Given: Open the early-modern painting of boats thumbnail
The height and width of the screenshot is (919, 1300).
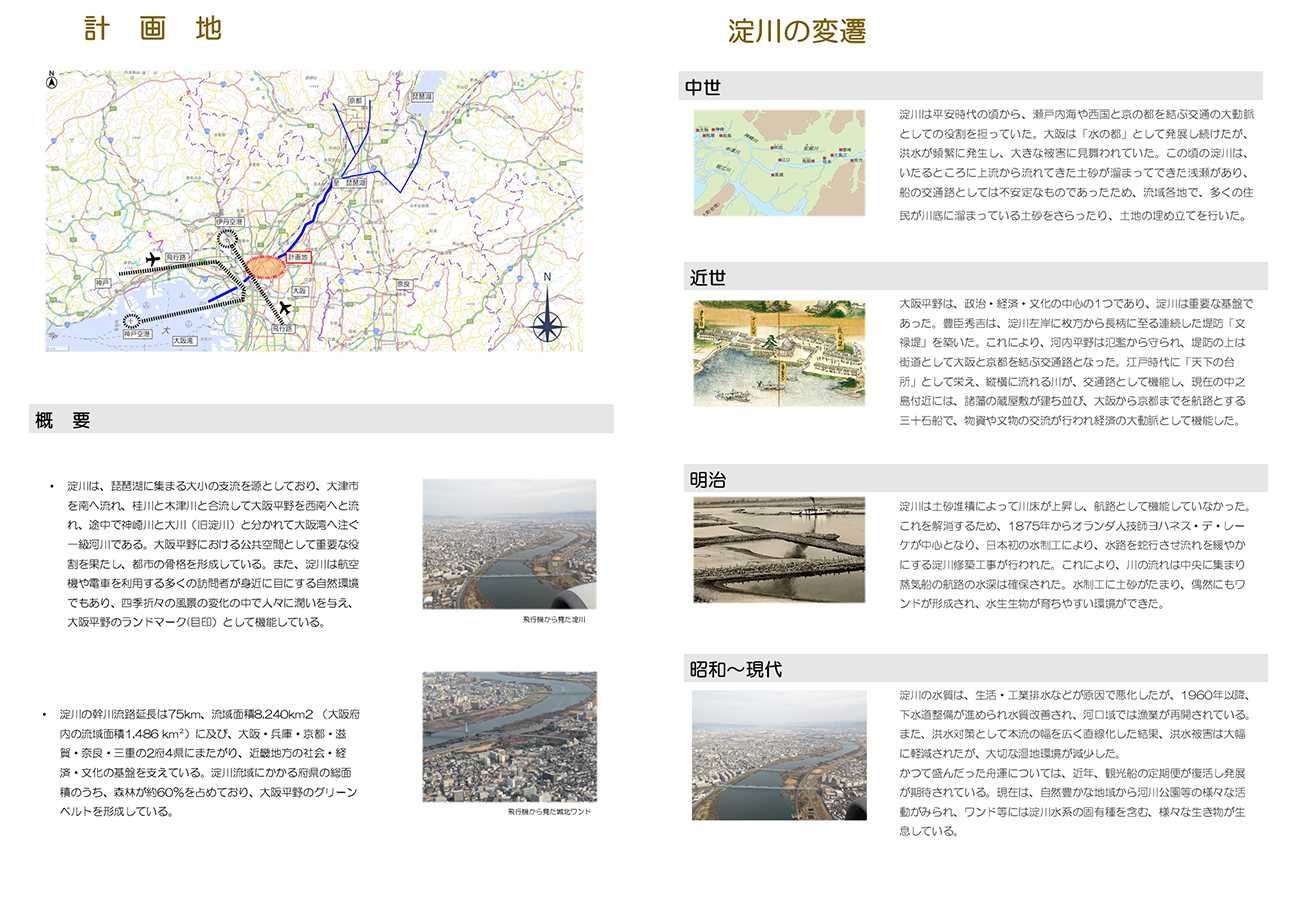Looking at the screenshot, I should point(779,353).
